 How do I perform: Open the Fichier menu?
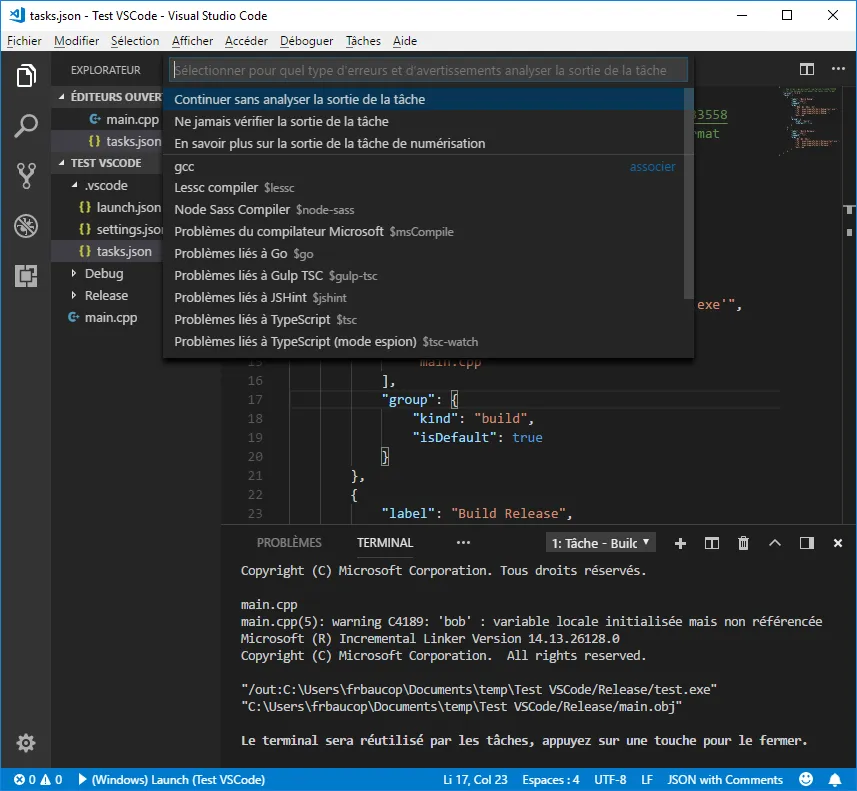click(x=24, y=41)
